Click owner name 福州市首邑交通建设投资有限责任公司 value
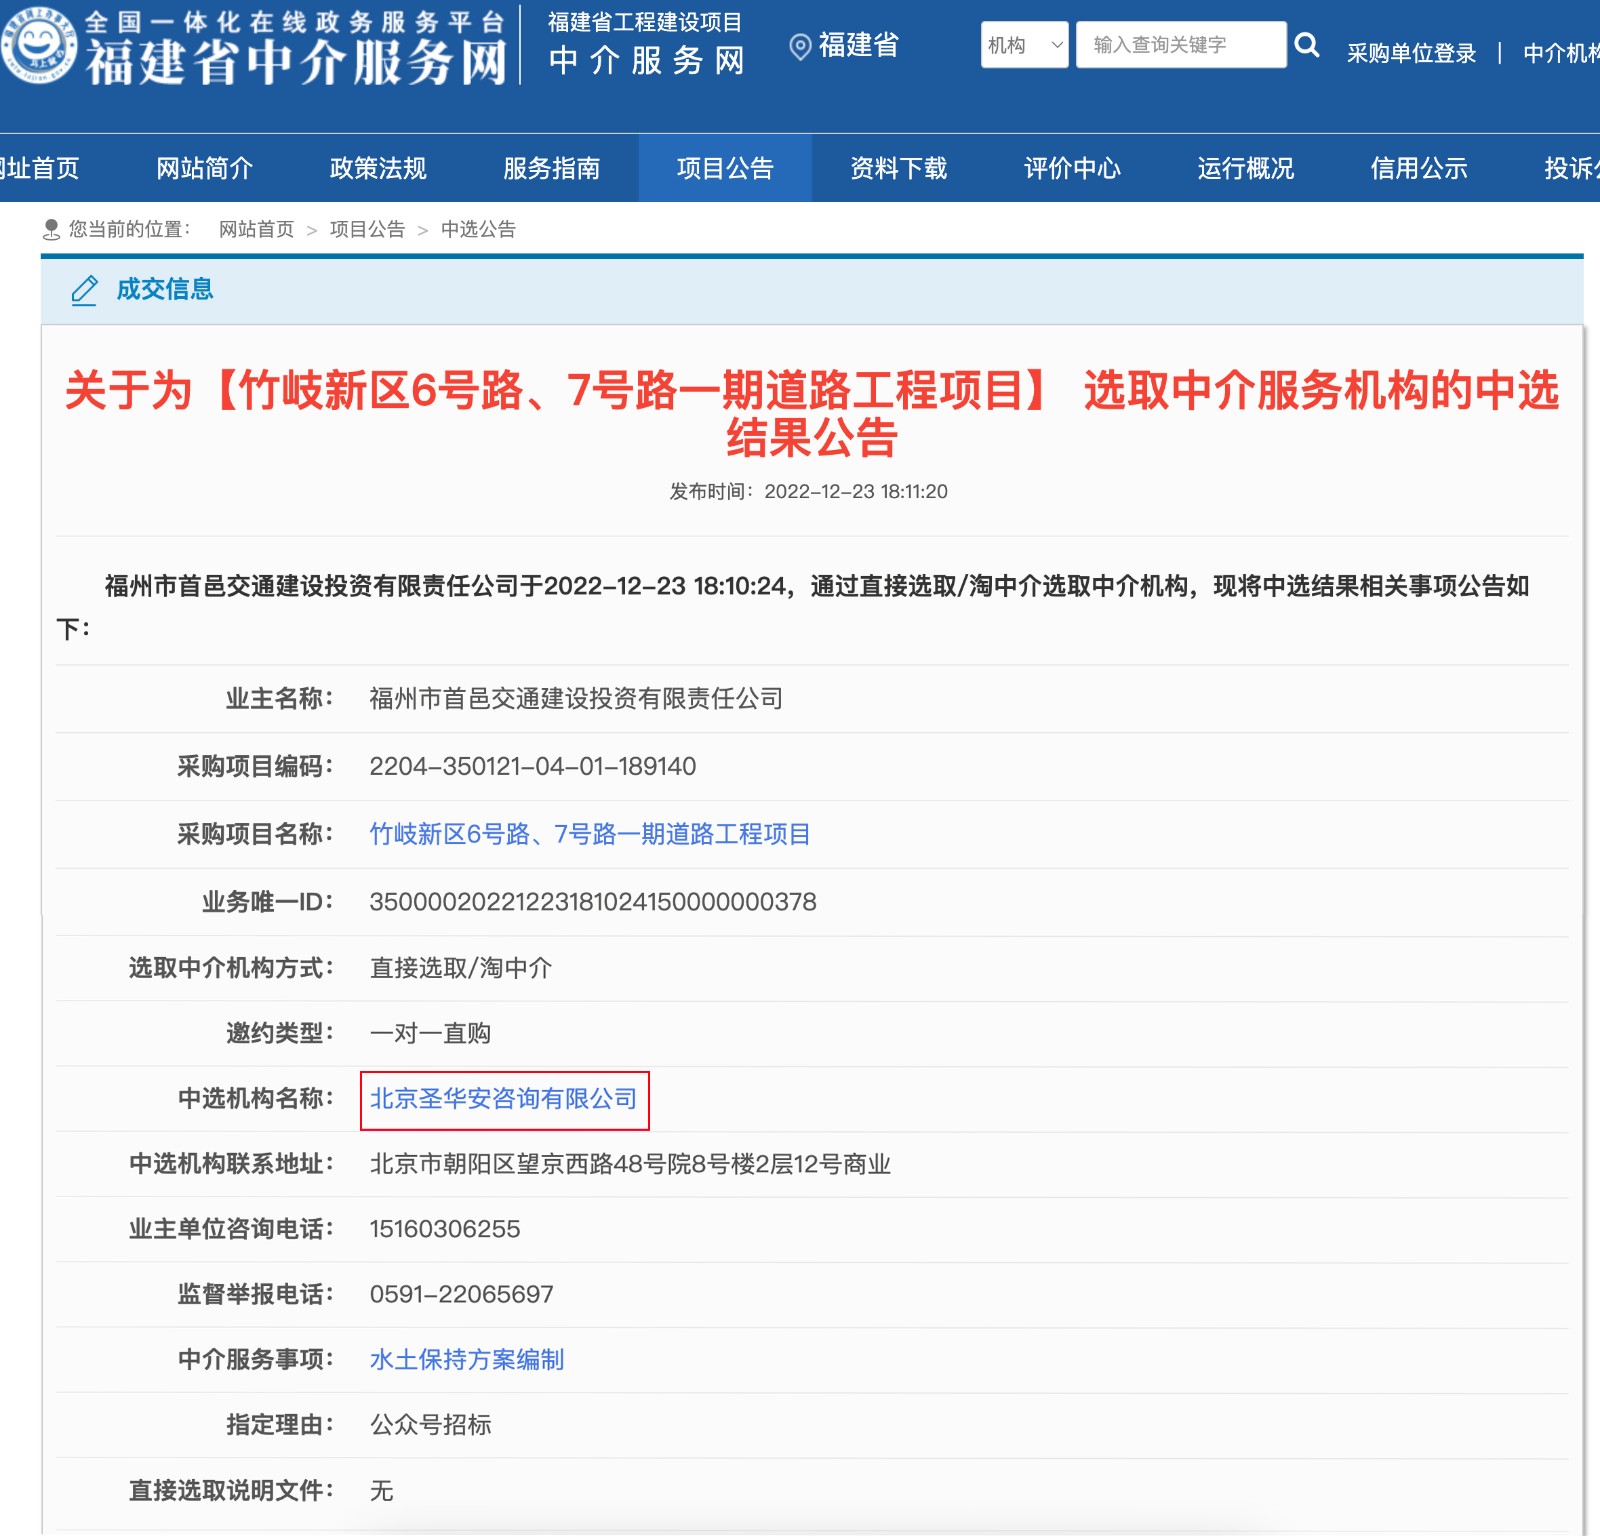This screenshot has width=1600, height=1536. (575, 699)
